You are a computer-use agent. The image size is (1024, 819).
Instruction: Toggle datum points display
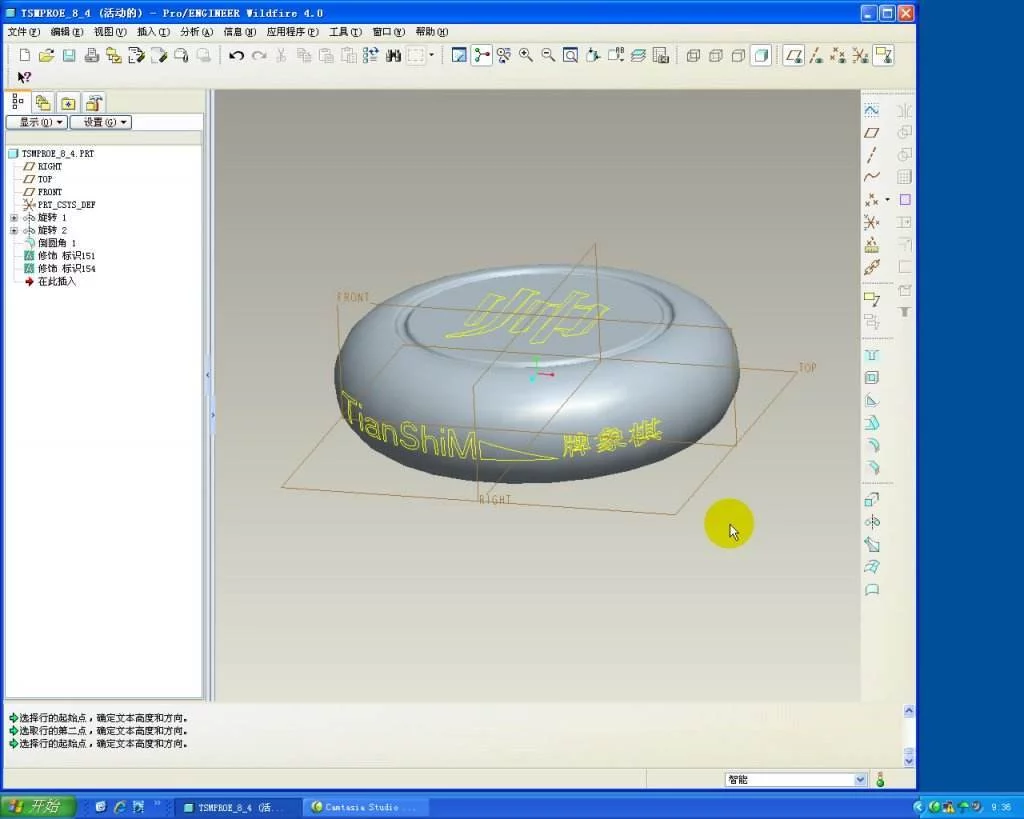tap(838, 56)
